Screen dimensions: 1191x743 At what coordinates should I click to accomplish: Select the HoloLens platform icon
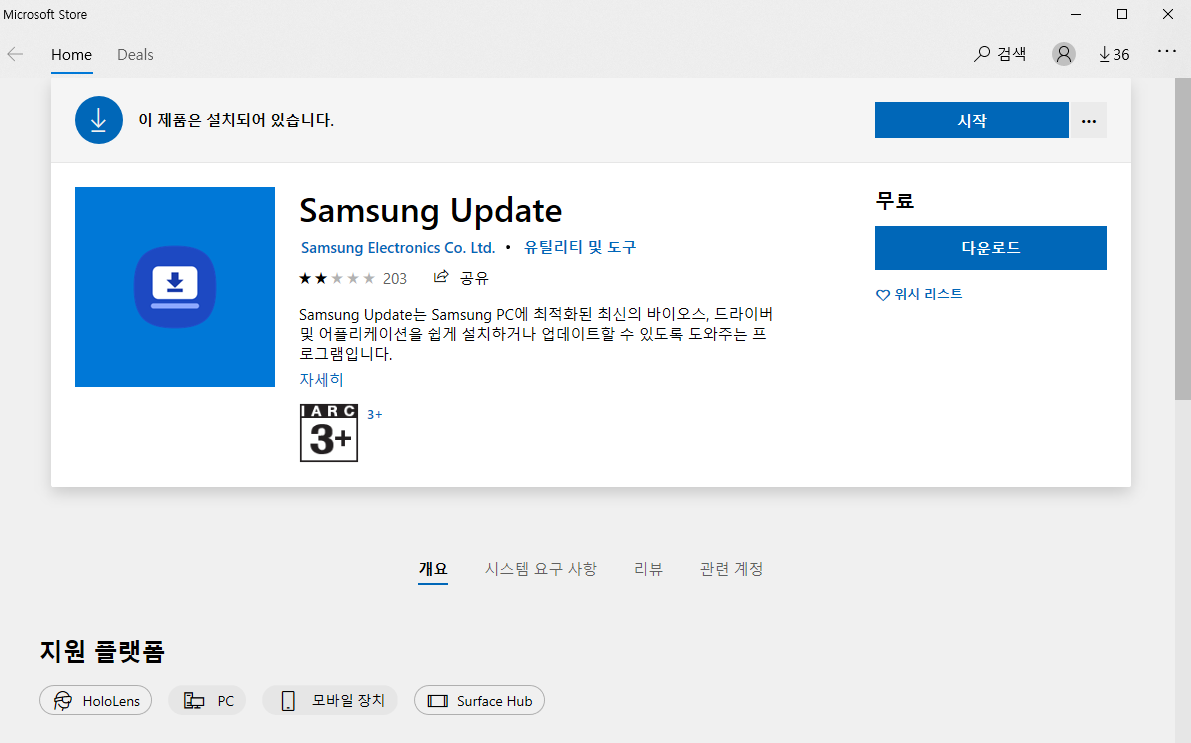tap(95, 700)
